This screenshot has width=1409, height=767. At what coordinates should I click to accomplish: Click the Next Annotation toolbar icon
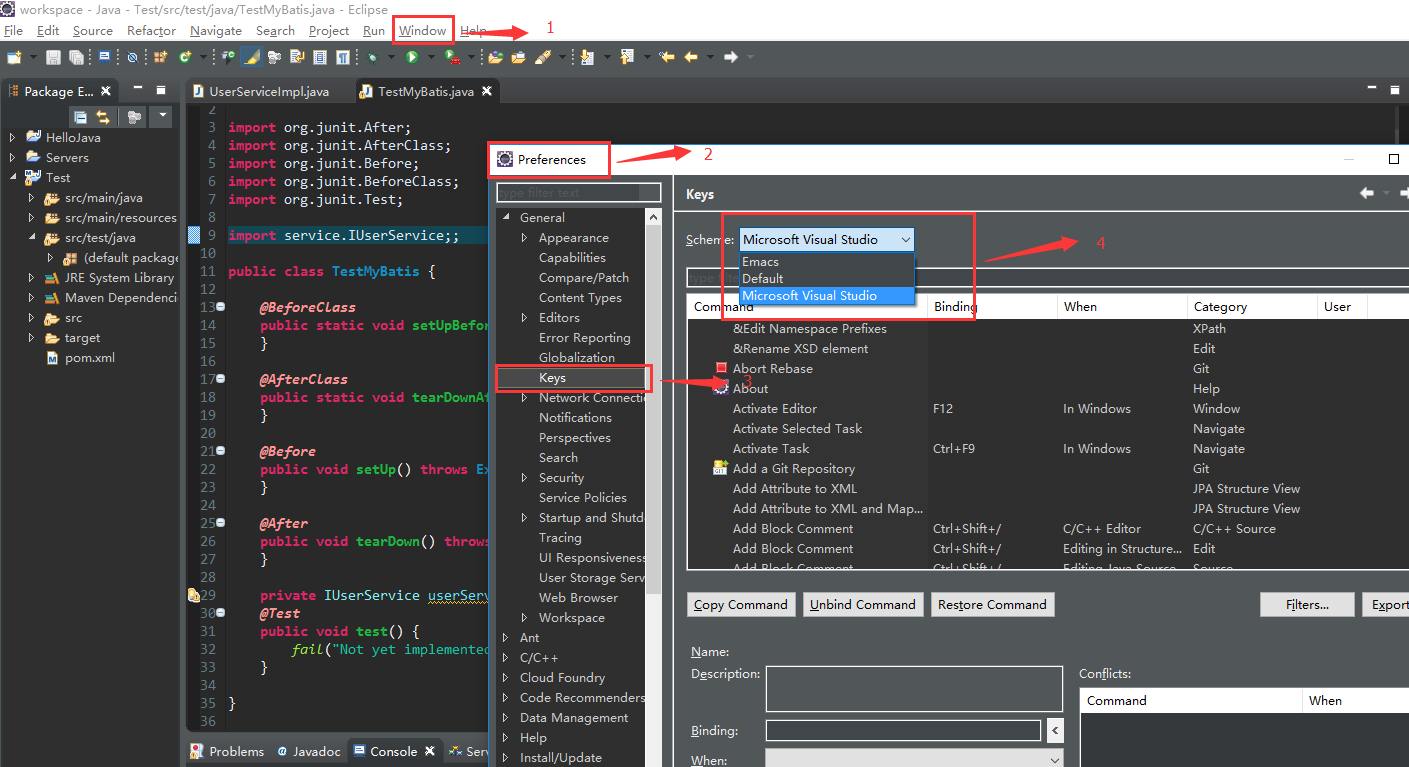pos(586,57)
